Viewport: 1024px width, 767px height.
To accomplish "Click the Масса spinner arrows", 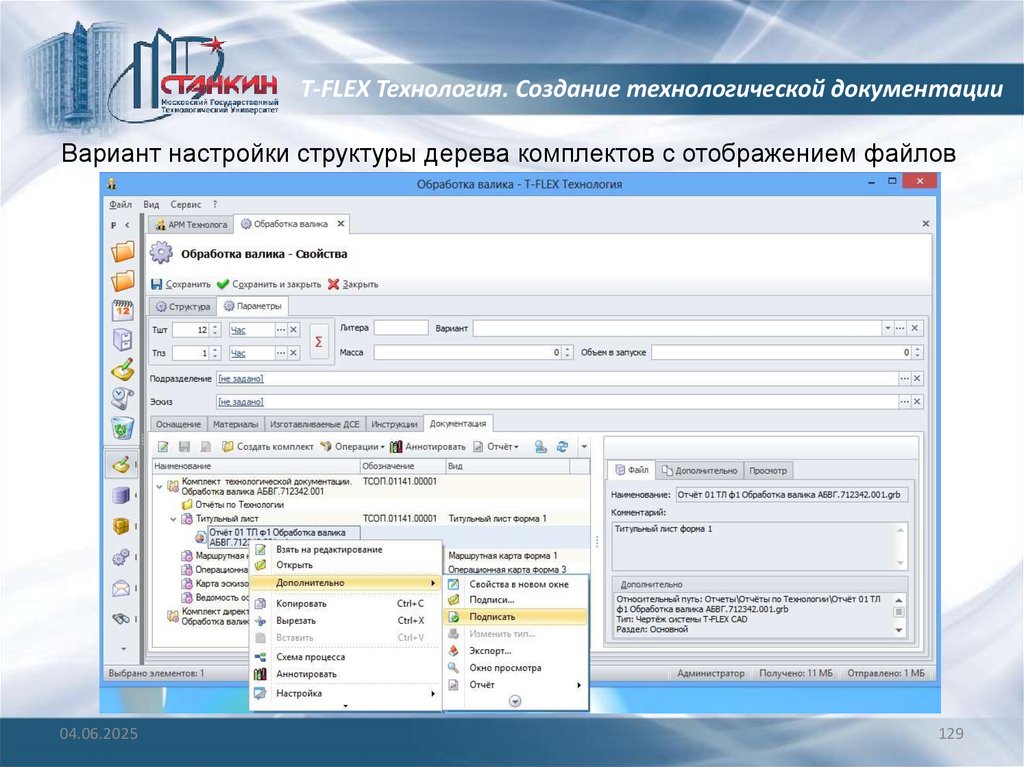I will (568, 352).
